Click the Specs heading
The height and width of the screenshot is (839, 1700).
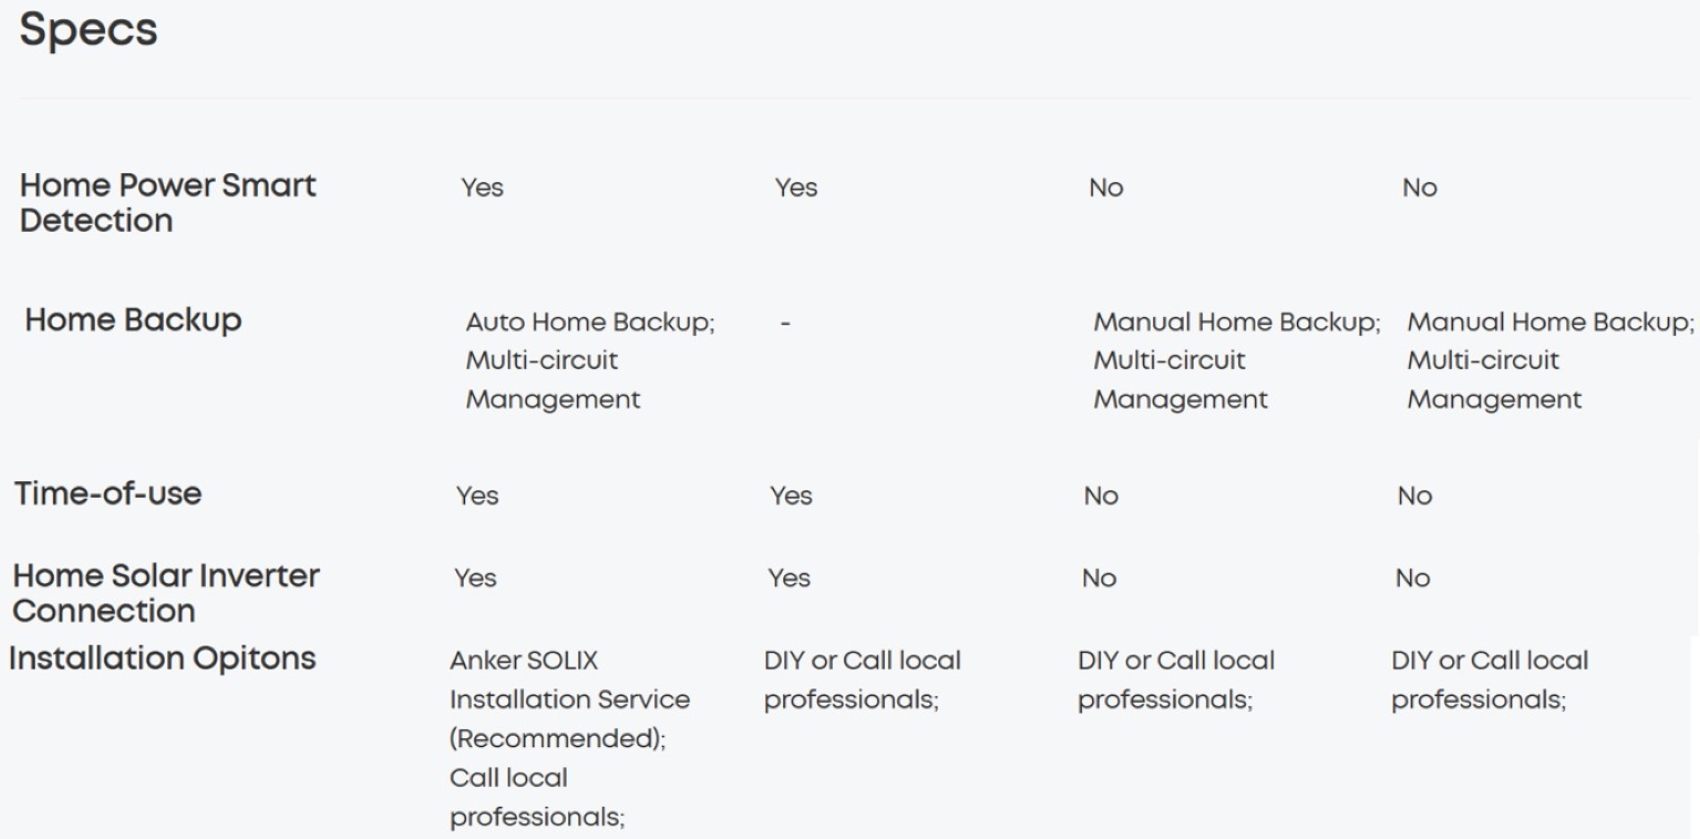[88, 29]
